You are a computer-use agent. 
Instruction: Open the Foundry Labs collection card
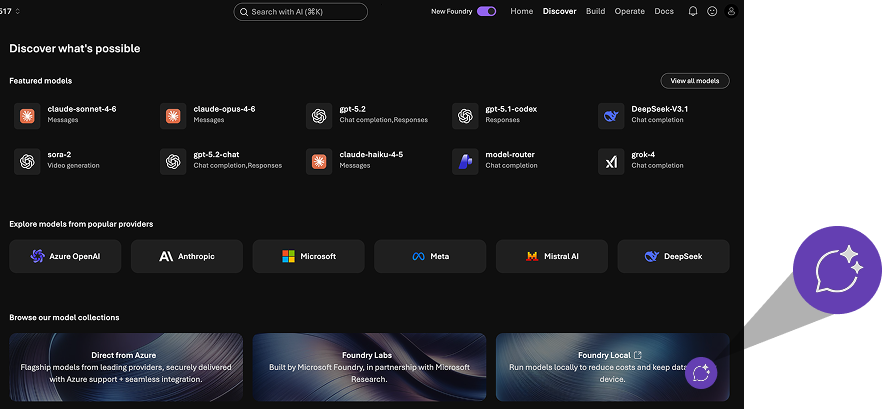tap(369, 367)
